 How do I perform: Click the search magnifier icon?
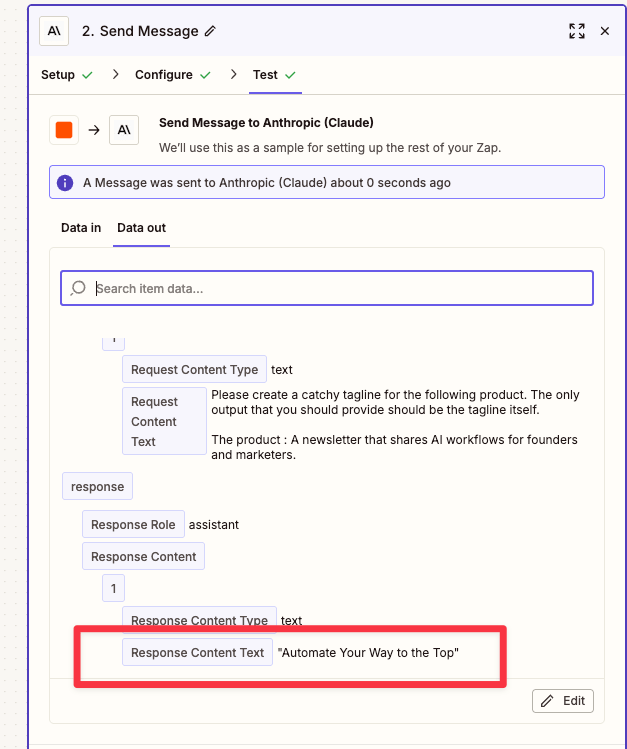click(78, 288)
